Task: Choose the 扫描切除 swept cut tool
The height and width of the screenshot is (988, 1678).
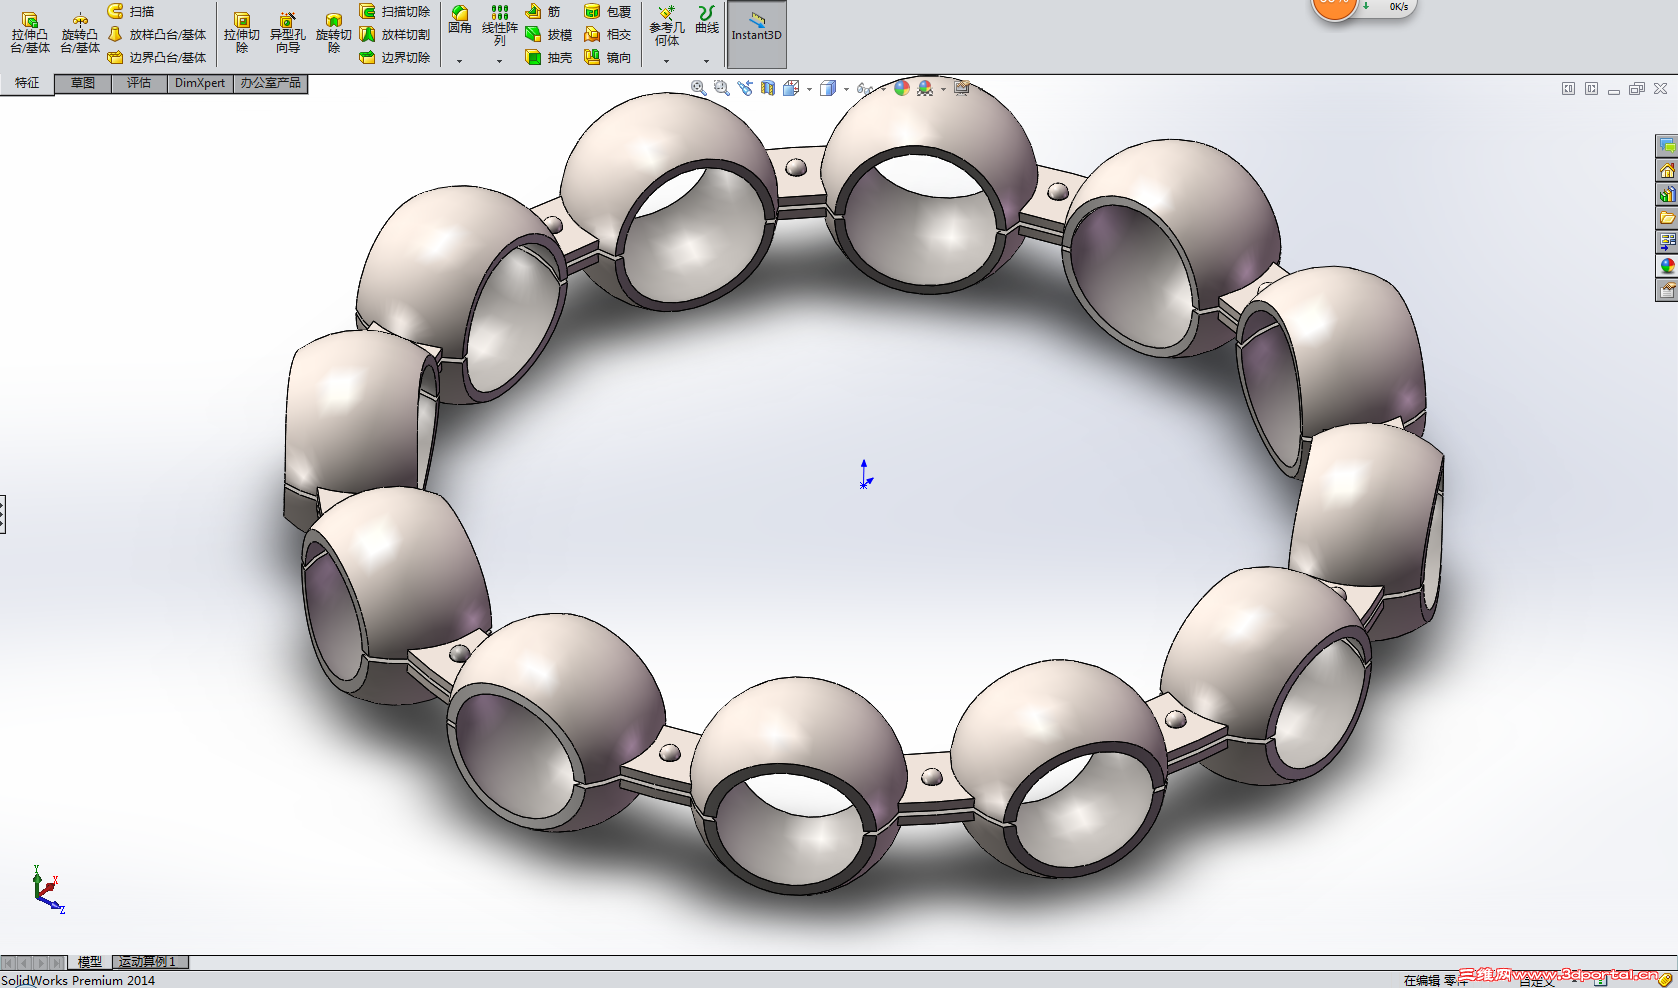Action: [395, 11]
